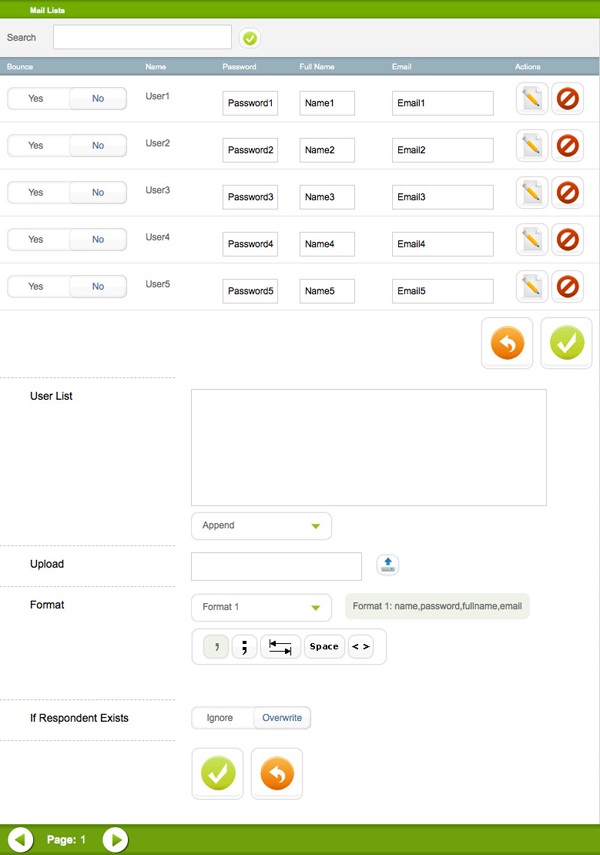Image resolution: width=600 pixels, height=855 pixels.
Task: Click the pencil edit icon for User4
Action: point(532,240)
